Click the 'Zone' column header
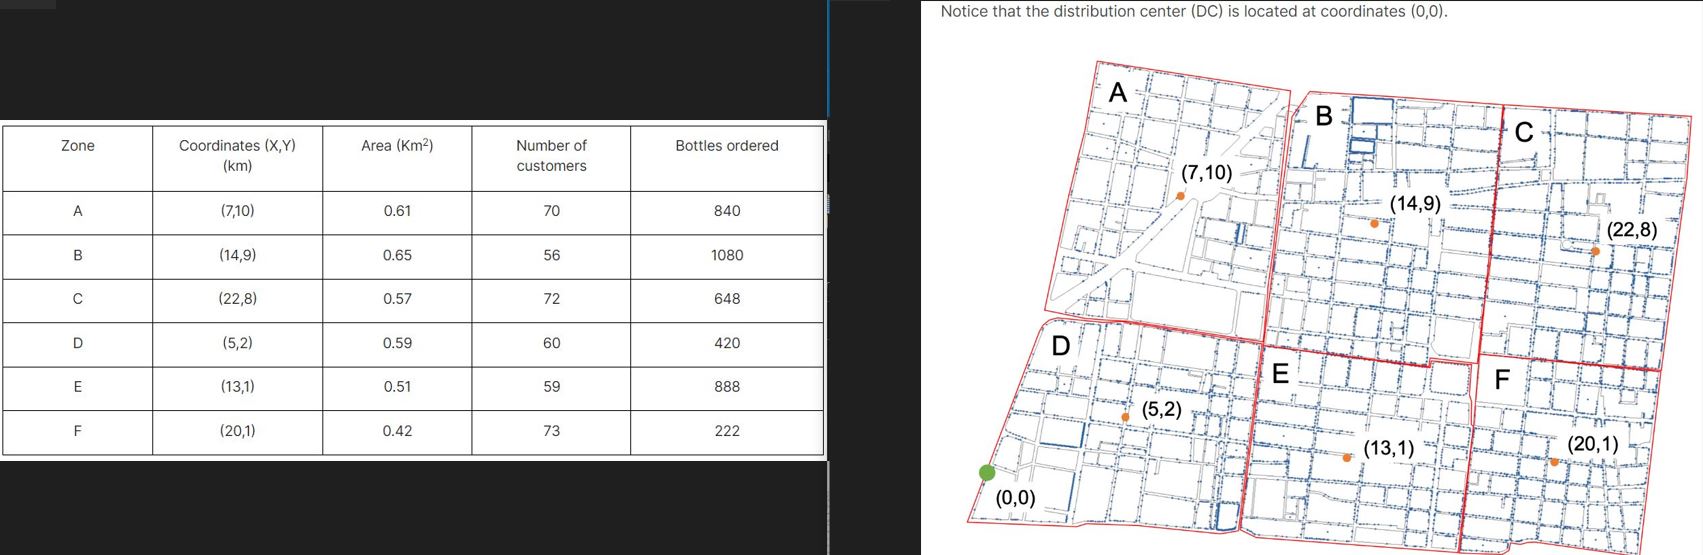This screenshot has height=555, width=1703. coord(78,146)
